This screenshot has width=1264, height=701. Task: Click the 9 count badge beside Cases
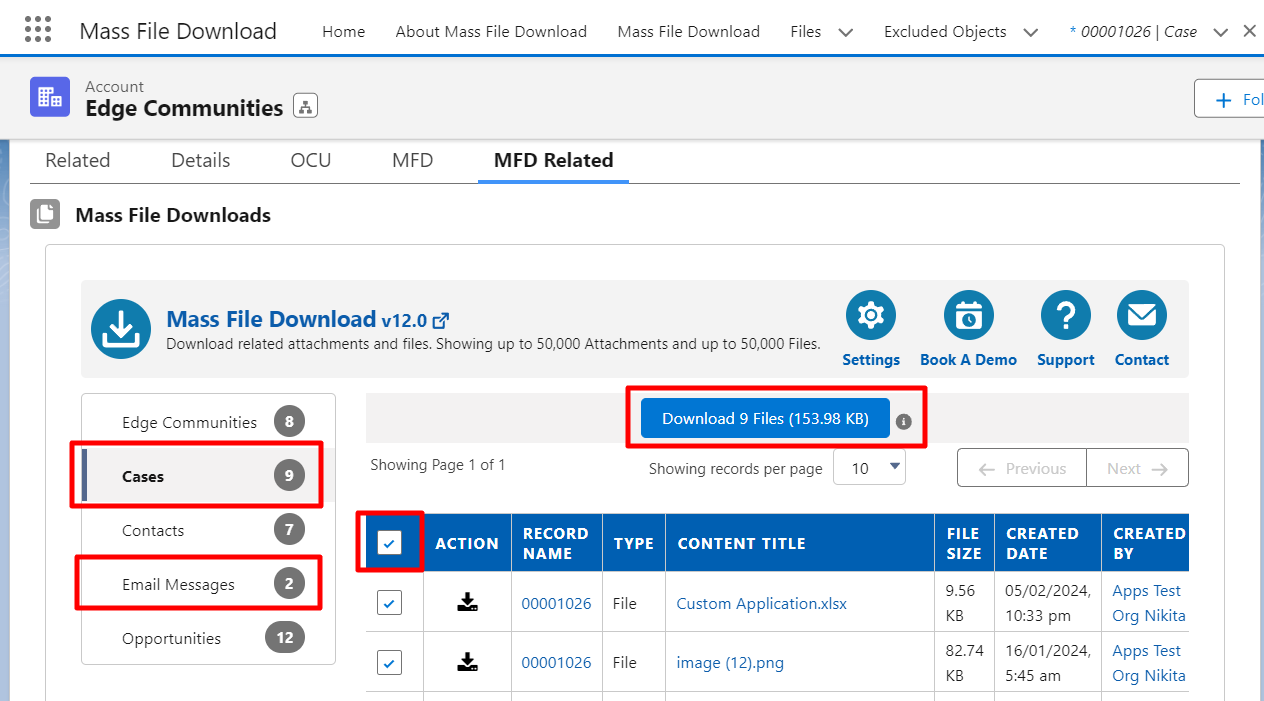click(289, 476)
